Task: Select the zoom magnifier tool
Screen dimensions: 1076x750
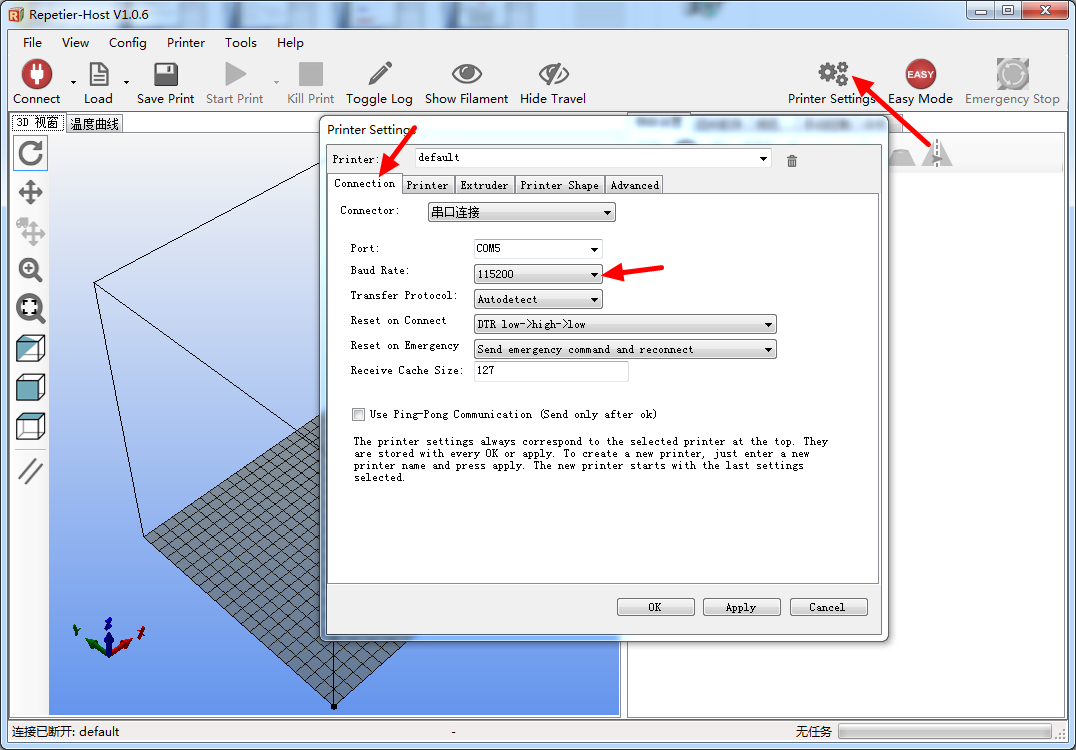Action: [31, 270]
